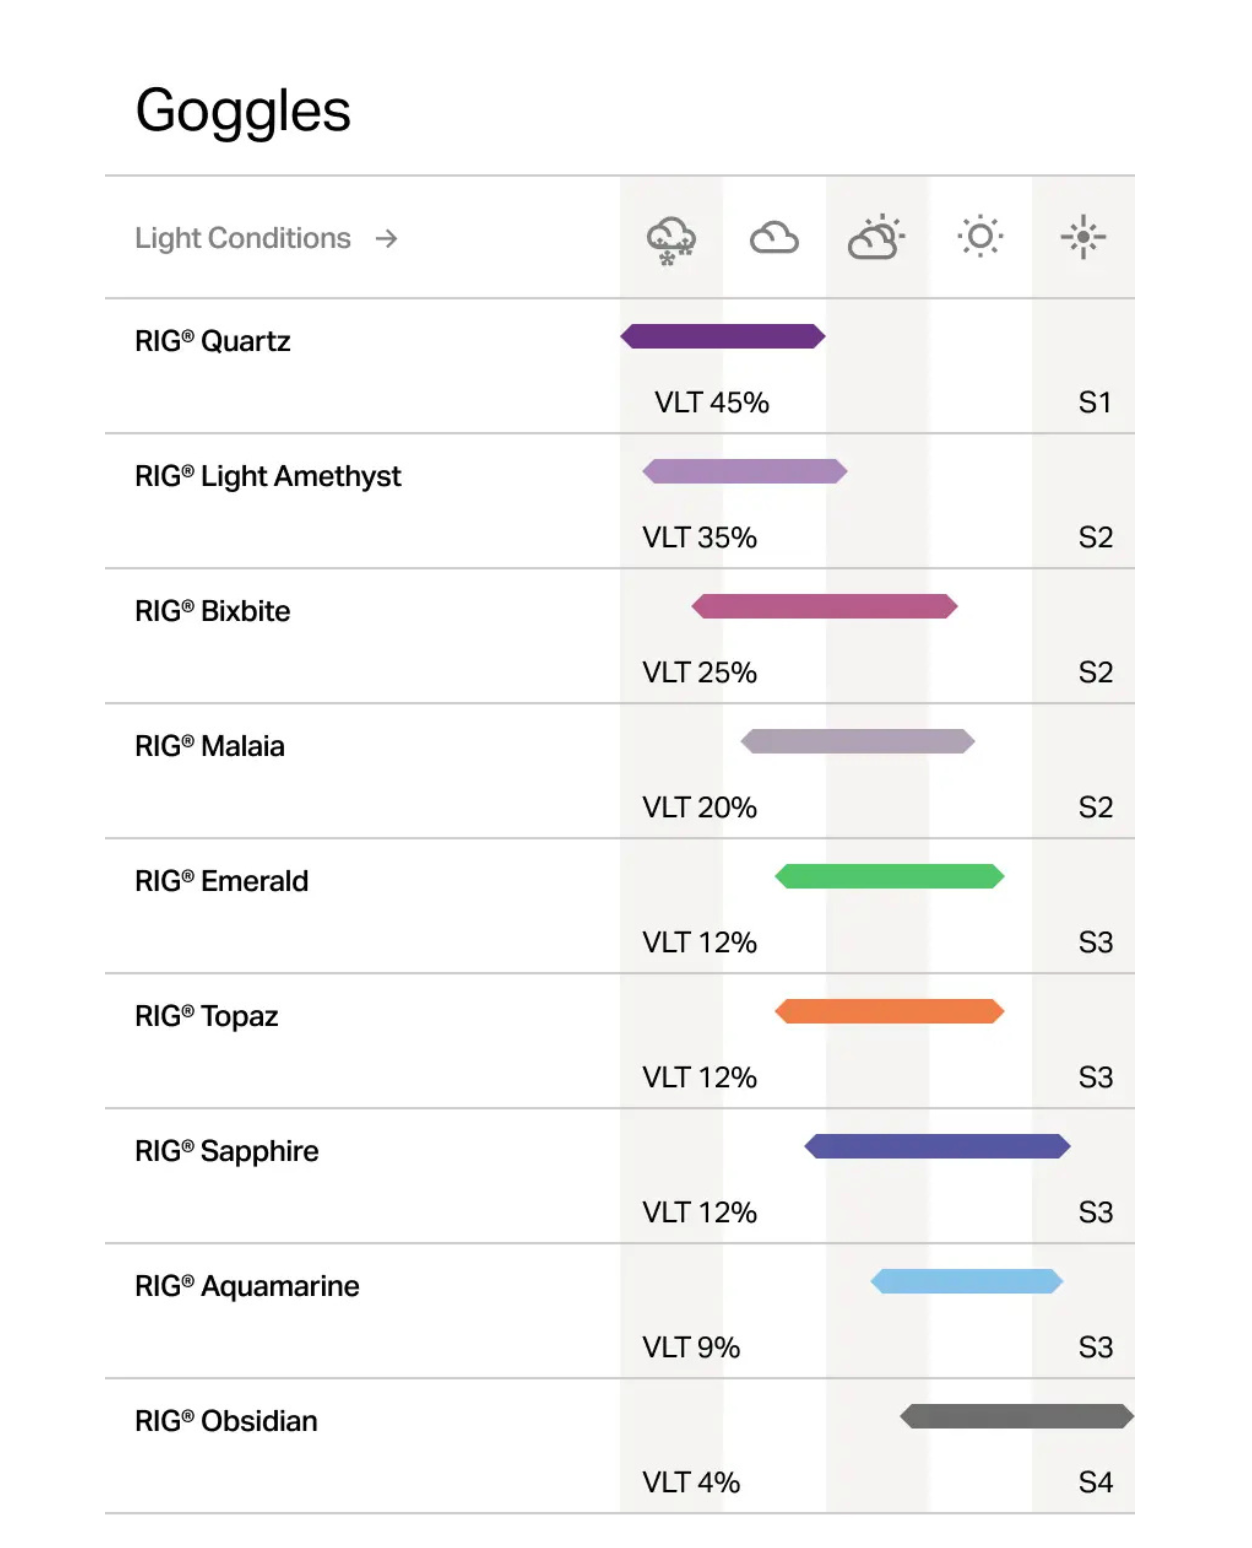The image size is (1252, 1548).
Task: Click the snowy cloud weather icon
Action: [x=671, y=240]
